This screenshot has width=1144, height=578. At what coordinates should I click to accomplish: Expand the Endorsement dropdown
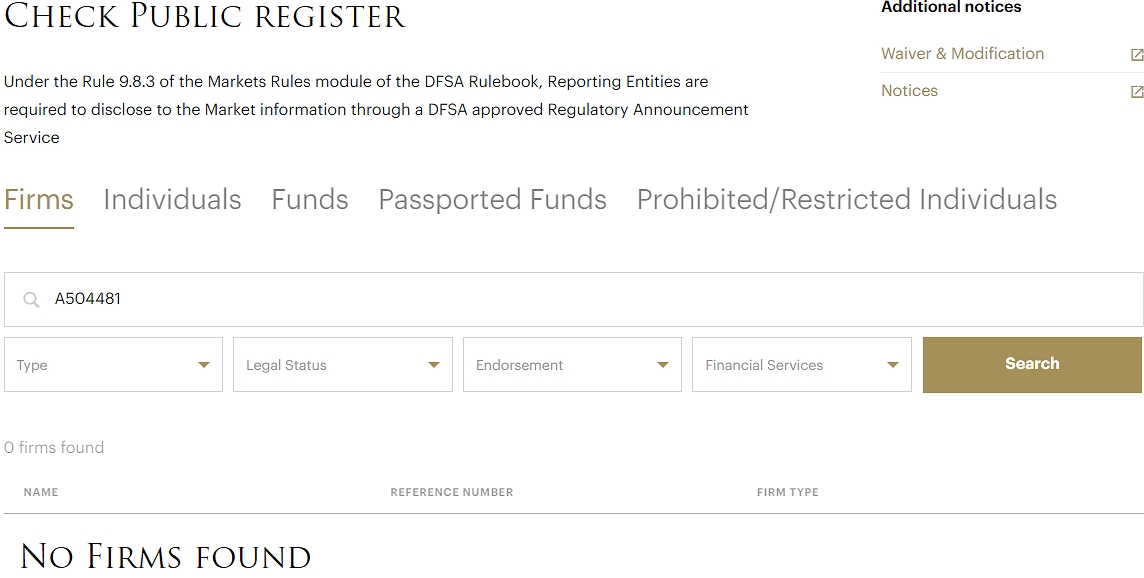pos(572,365)
